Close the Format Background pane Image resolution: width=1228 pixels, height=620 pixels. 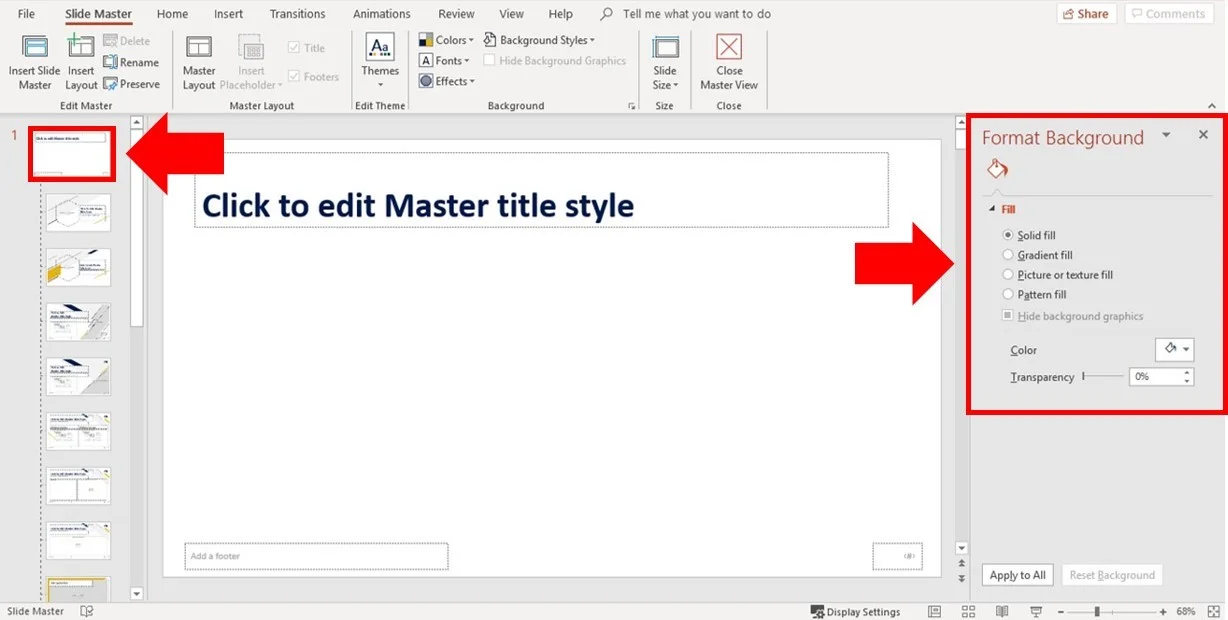(1203, 135)
